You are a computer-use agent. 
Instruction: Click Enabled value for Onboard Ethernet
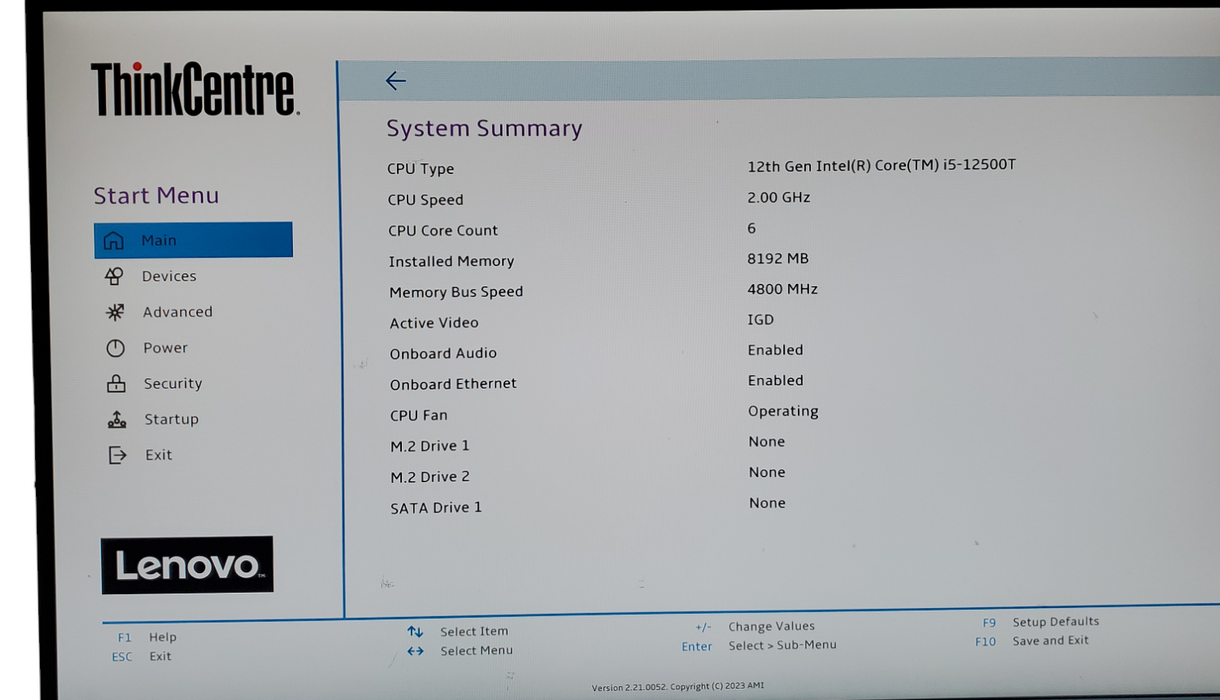click(x=776, y=381)
